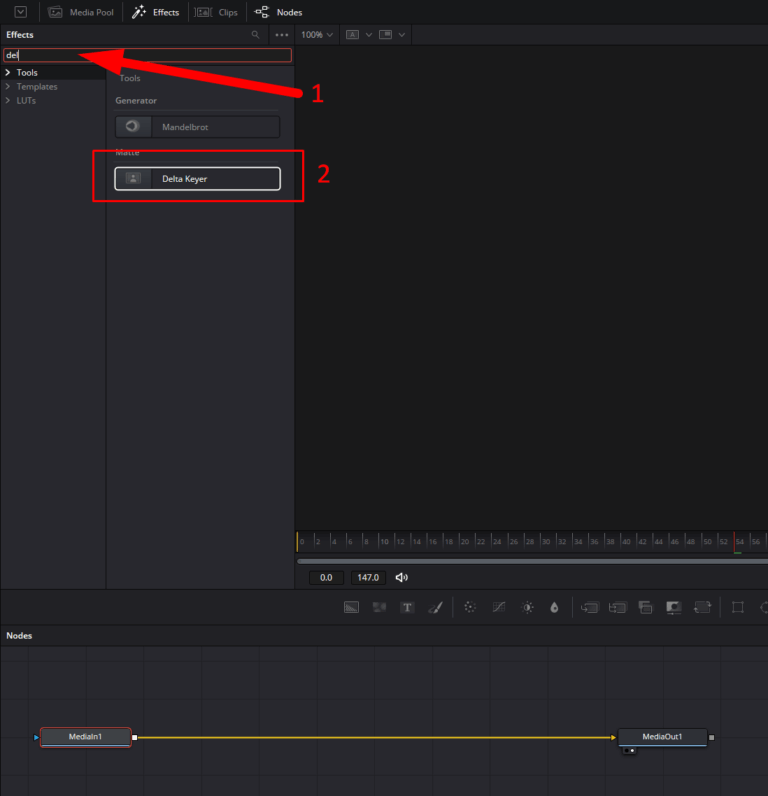The image size is (768, 796).
Task: Click the Delta Keyer matte icon
Action: click(x=133, y=178)
